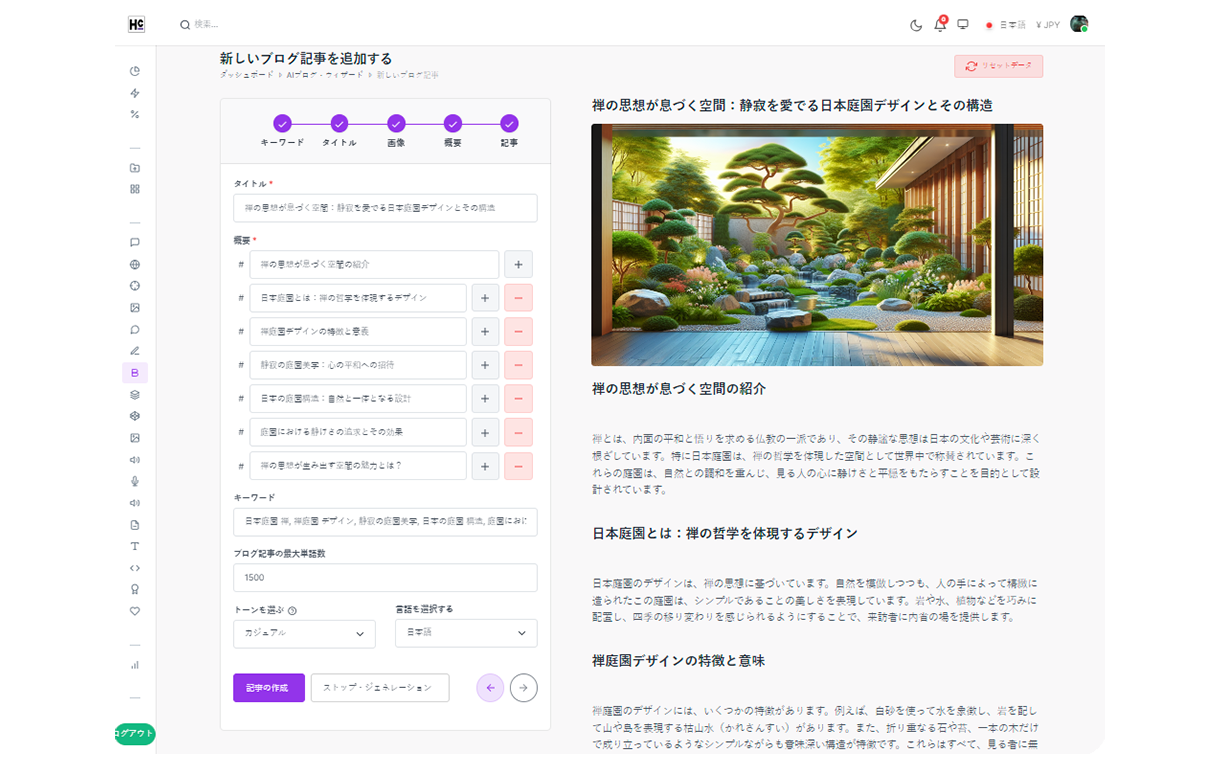Click the タイトル input field

(385, 208)
